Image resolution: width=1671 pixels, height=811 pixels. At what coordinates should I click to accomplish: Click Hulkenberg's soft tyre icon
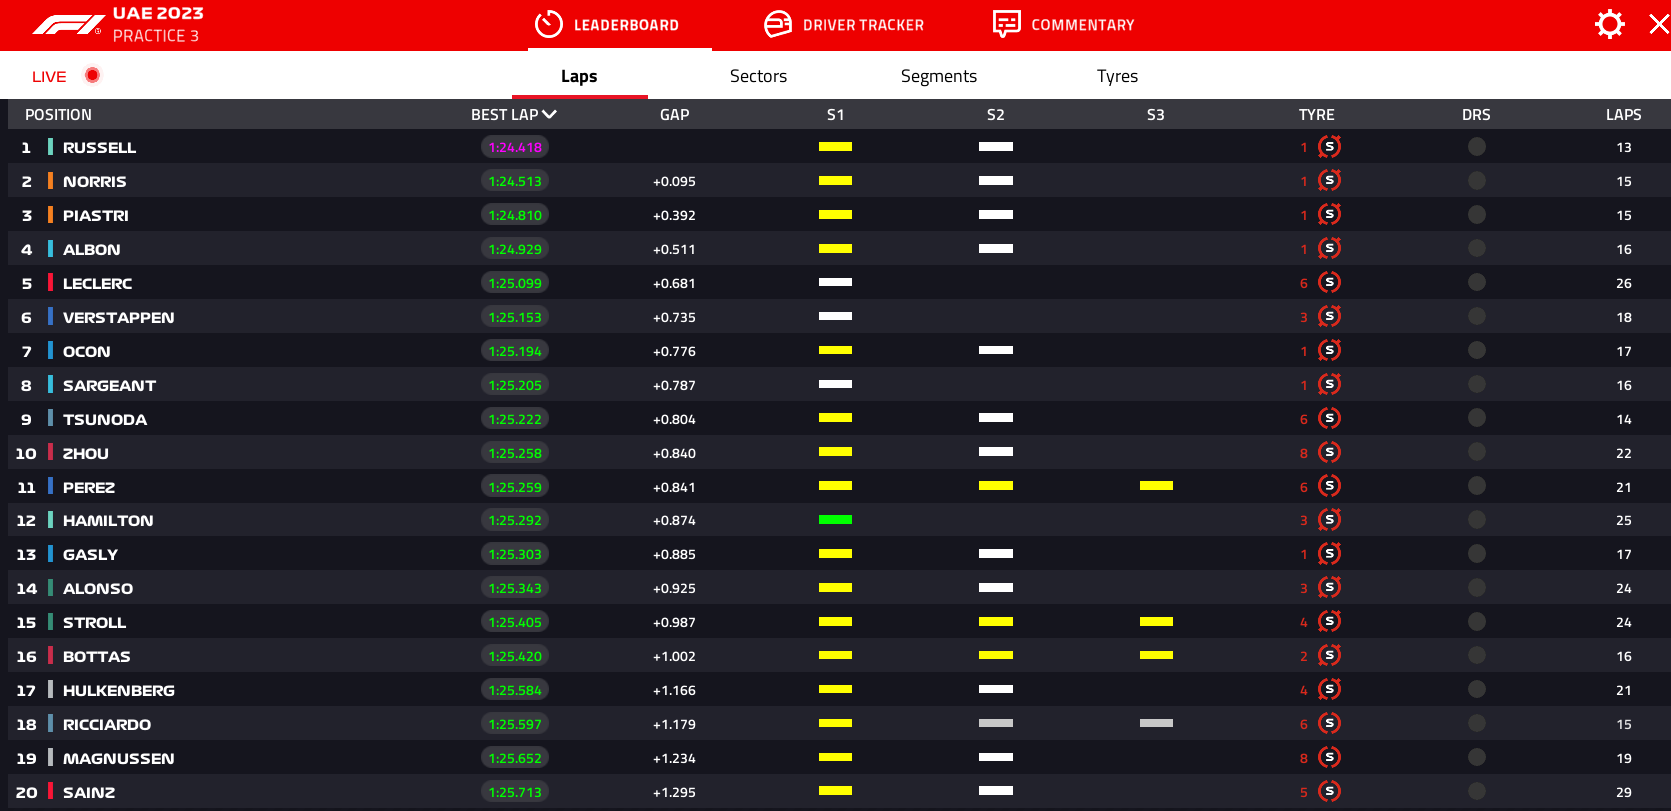coord(1329,690)
